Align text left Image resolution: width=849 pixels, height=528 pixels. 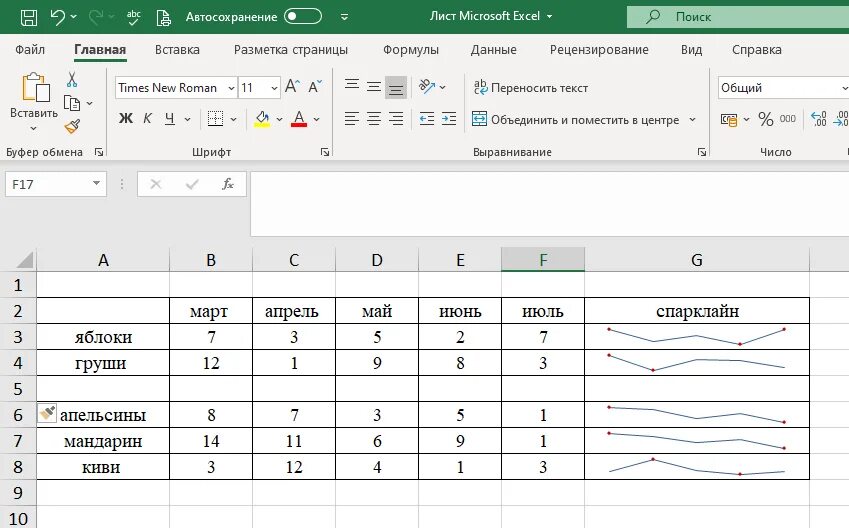coord(352,119)
